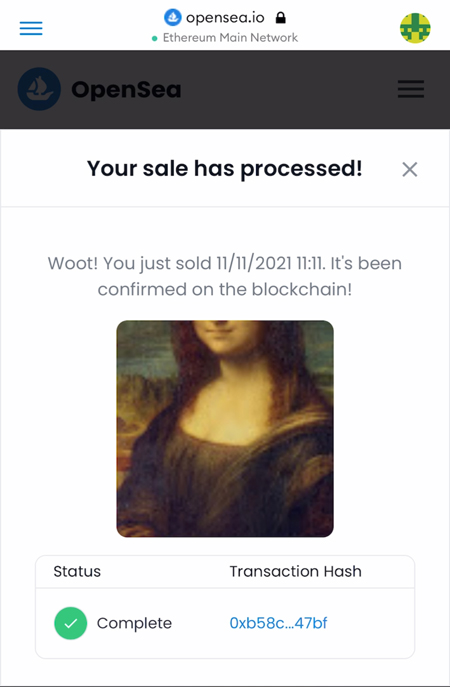450x687 pixels.
Task: Click "Your sale has processed!" heading
Action: (225, 169)
